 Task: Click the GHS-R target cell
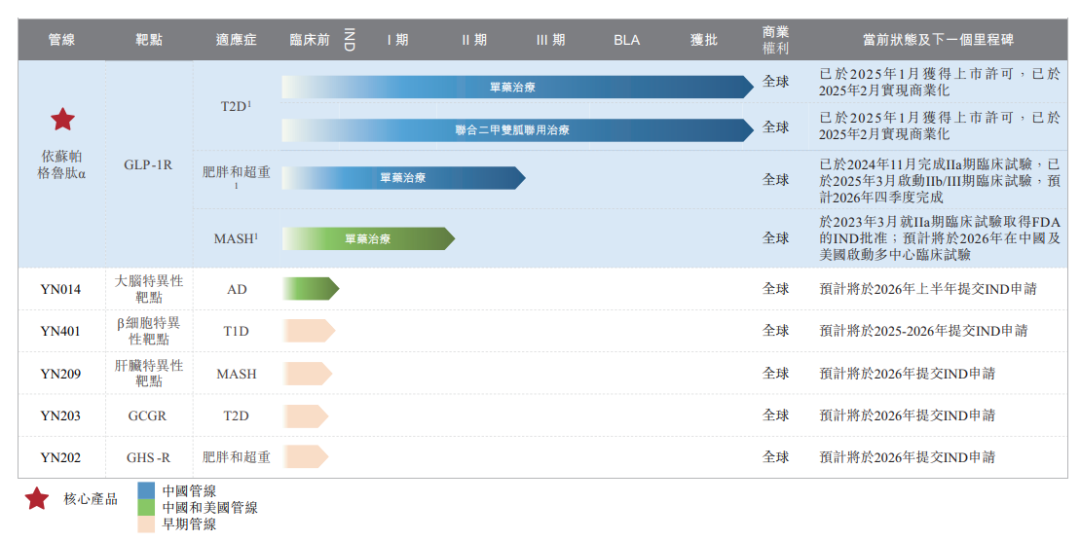coord(148,458)
